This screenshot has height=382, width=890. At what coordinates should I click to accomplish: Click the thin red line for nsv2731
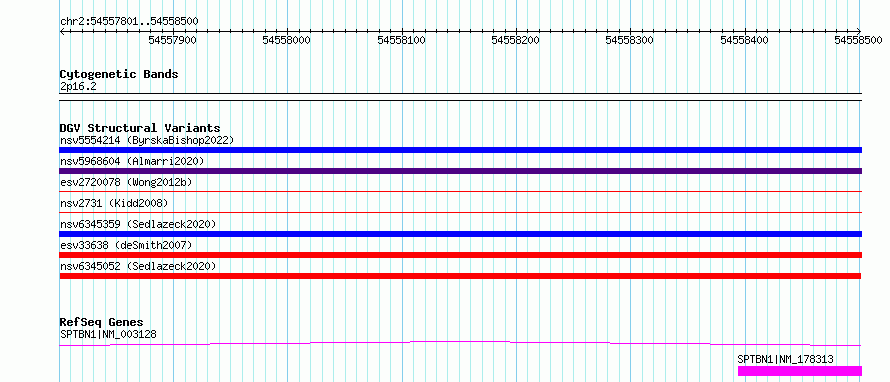pyautogui.click(x=460, y=212)
